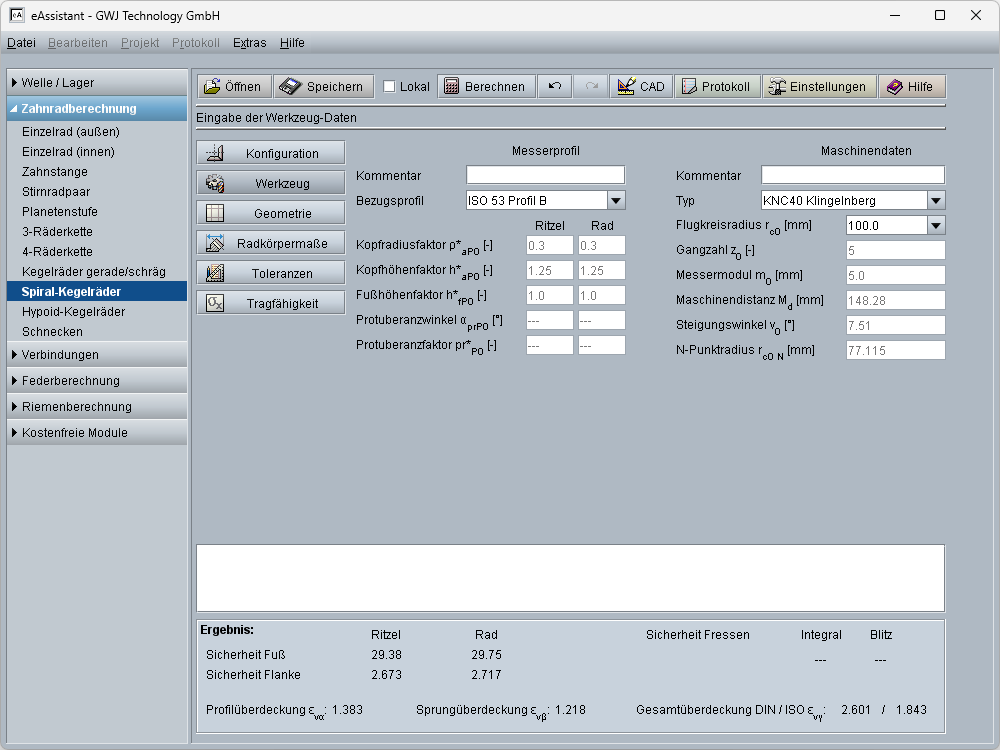Click the Hilfe book icon
This screenshot has width=1000, height=750.
point(895,87)
